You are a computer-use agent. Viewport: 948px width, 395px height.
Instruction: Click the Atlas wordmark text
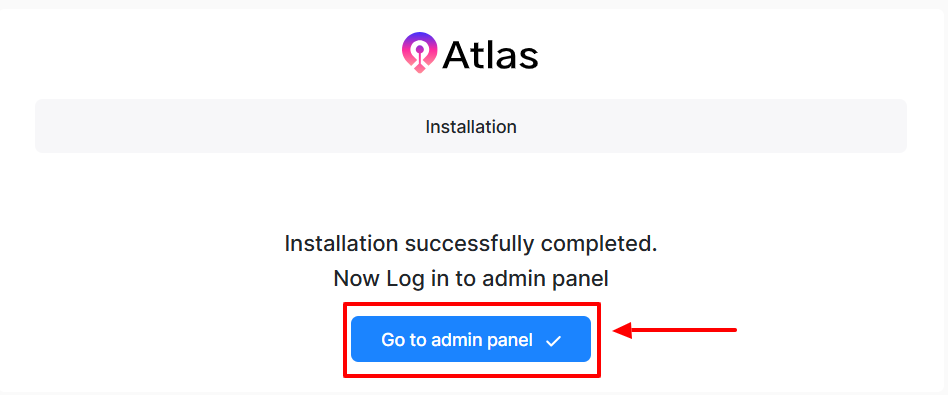point(490,54)
